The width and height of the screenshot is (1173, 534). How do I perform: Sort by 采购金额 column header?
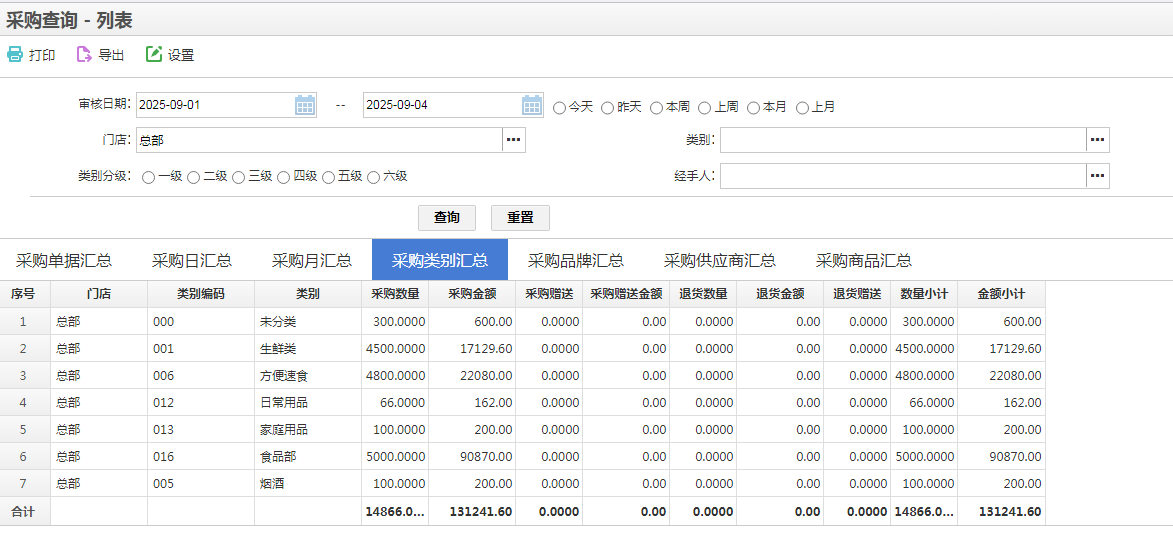click(473, 294)
